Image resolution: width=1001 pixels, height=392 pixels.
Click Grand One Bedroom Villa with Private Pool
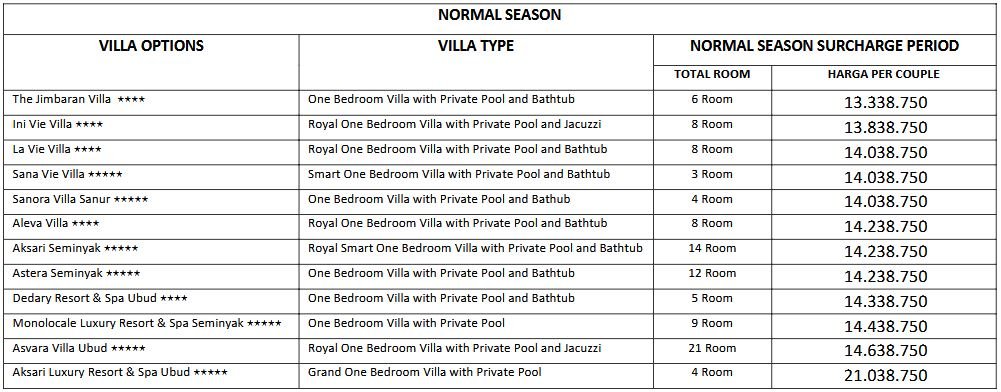[425, 372]
